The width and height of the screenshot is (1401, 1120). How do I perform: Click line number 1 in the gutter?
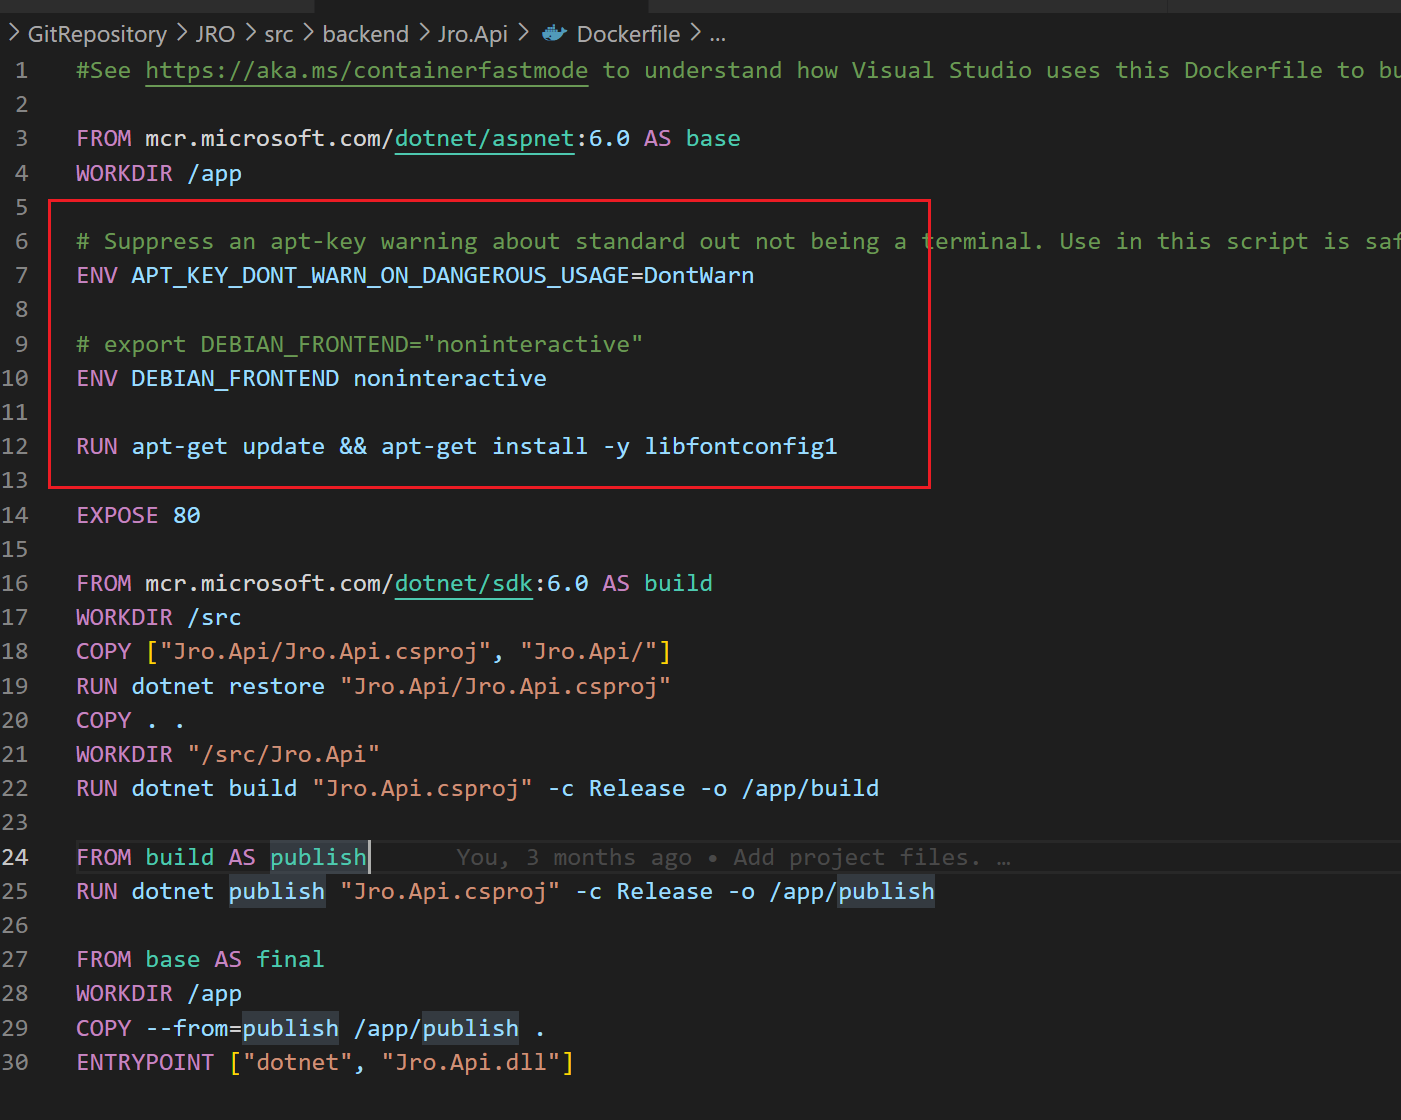coord(21,70)
